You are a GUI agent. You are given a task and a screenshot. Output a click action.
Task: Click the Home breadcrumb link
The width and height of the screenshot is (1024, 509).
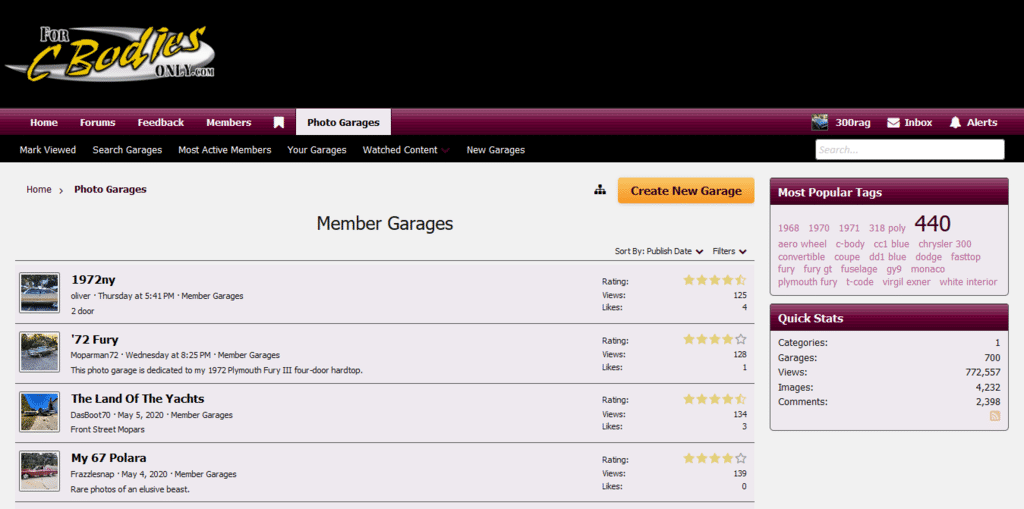[x=39, y=189]
